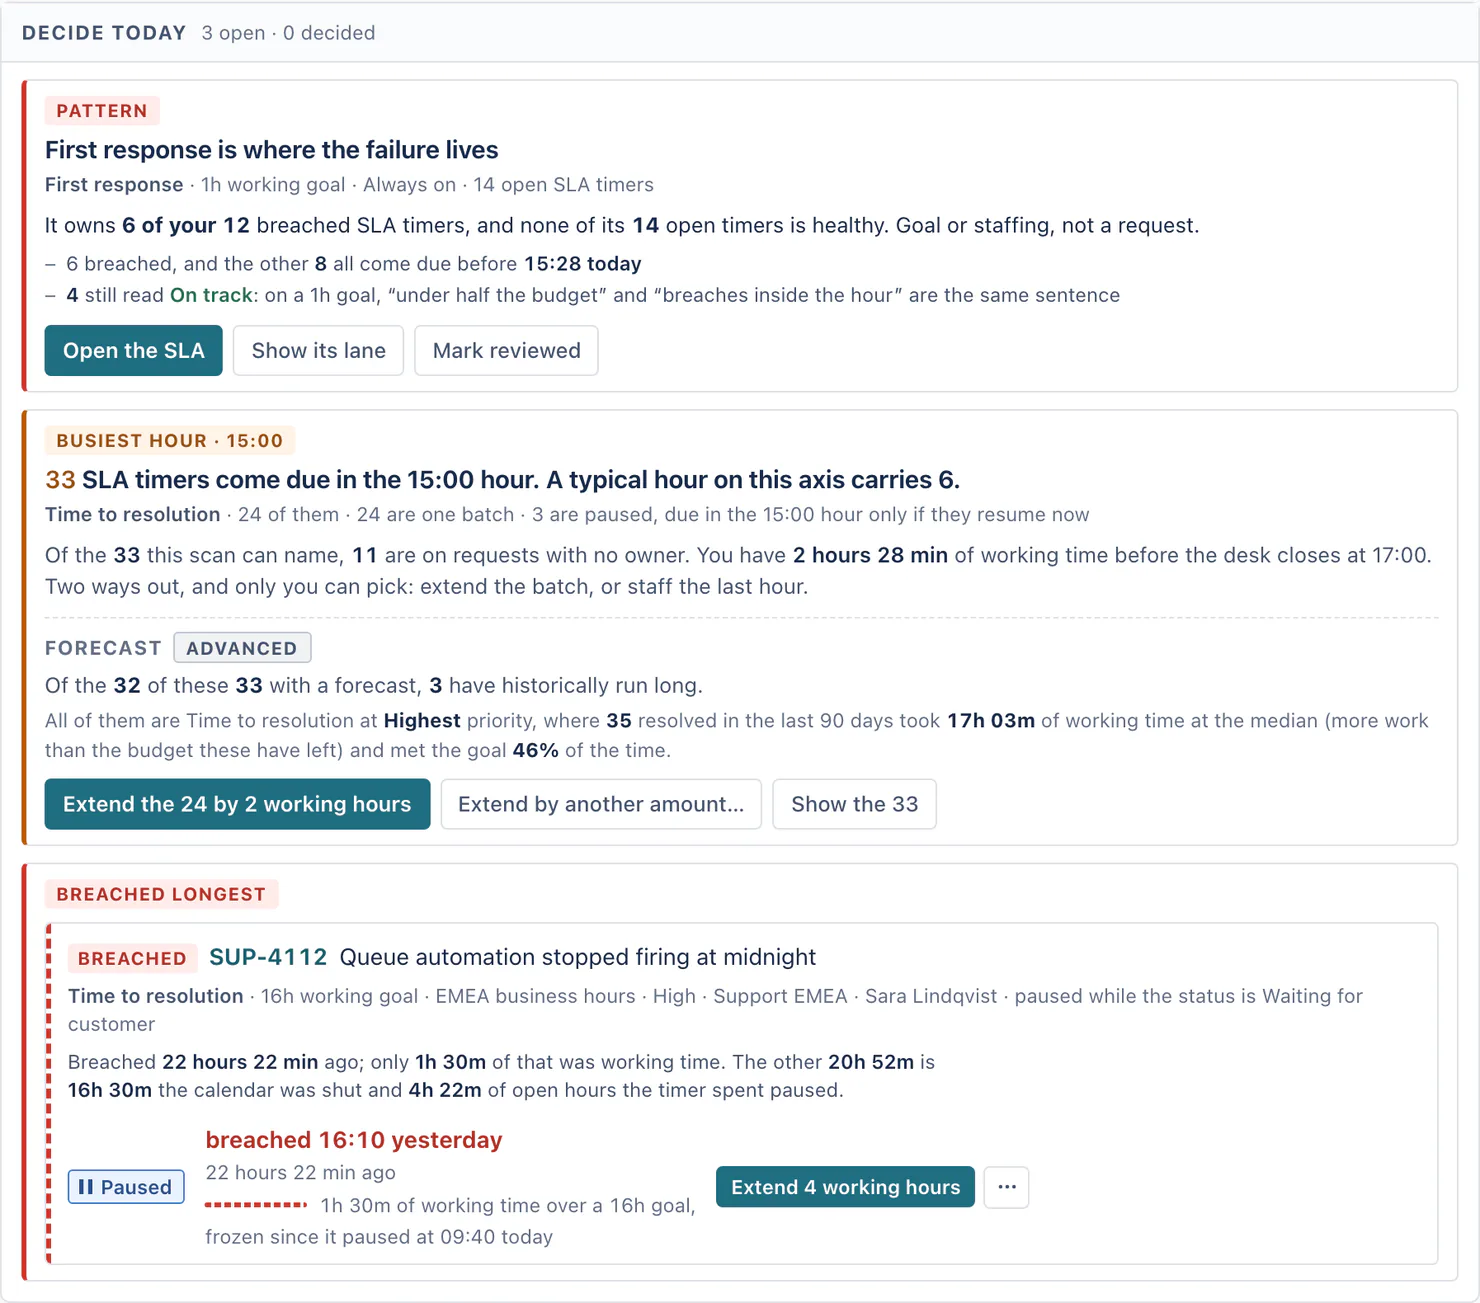Click the '15:28 today' deadline text

point(583,264)
